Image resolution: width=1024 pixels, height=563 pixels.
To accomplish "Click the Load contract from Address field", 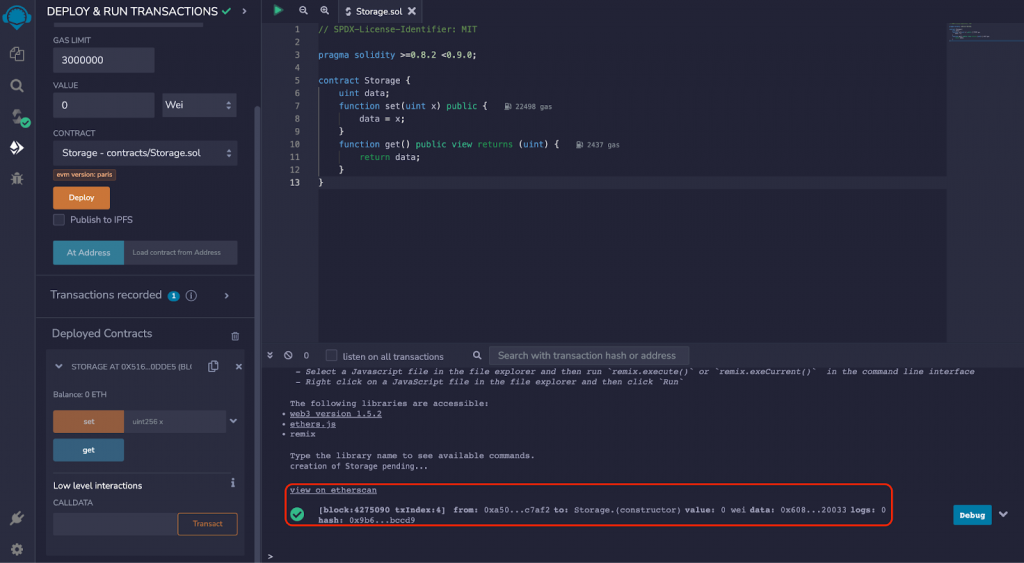I will coord(180,253).
